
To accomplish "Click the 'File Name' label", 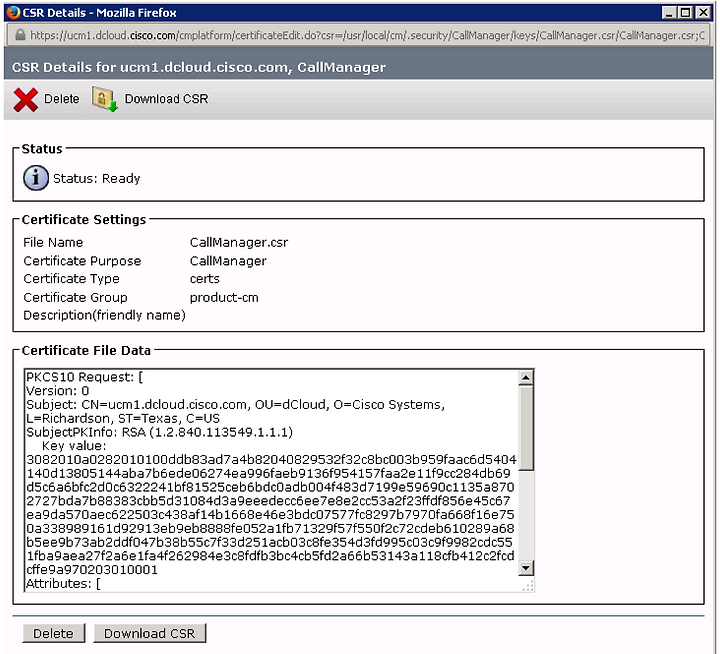I will [x=53, y=242].
